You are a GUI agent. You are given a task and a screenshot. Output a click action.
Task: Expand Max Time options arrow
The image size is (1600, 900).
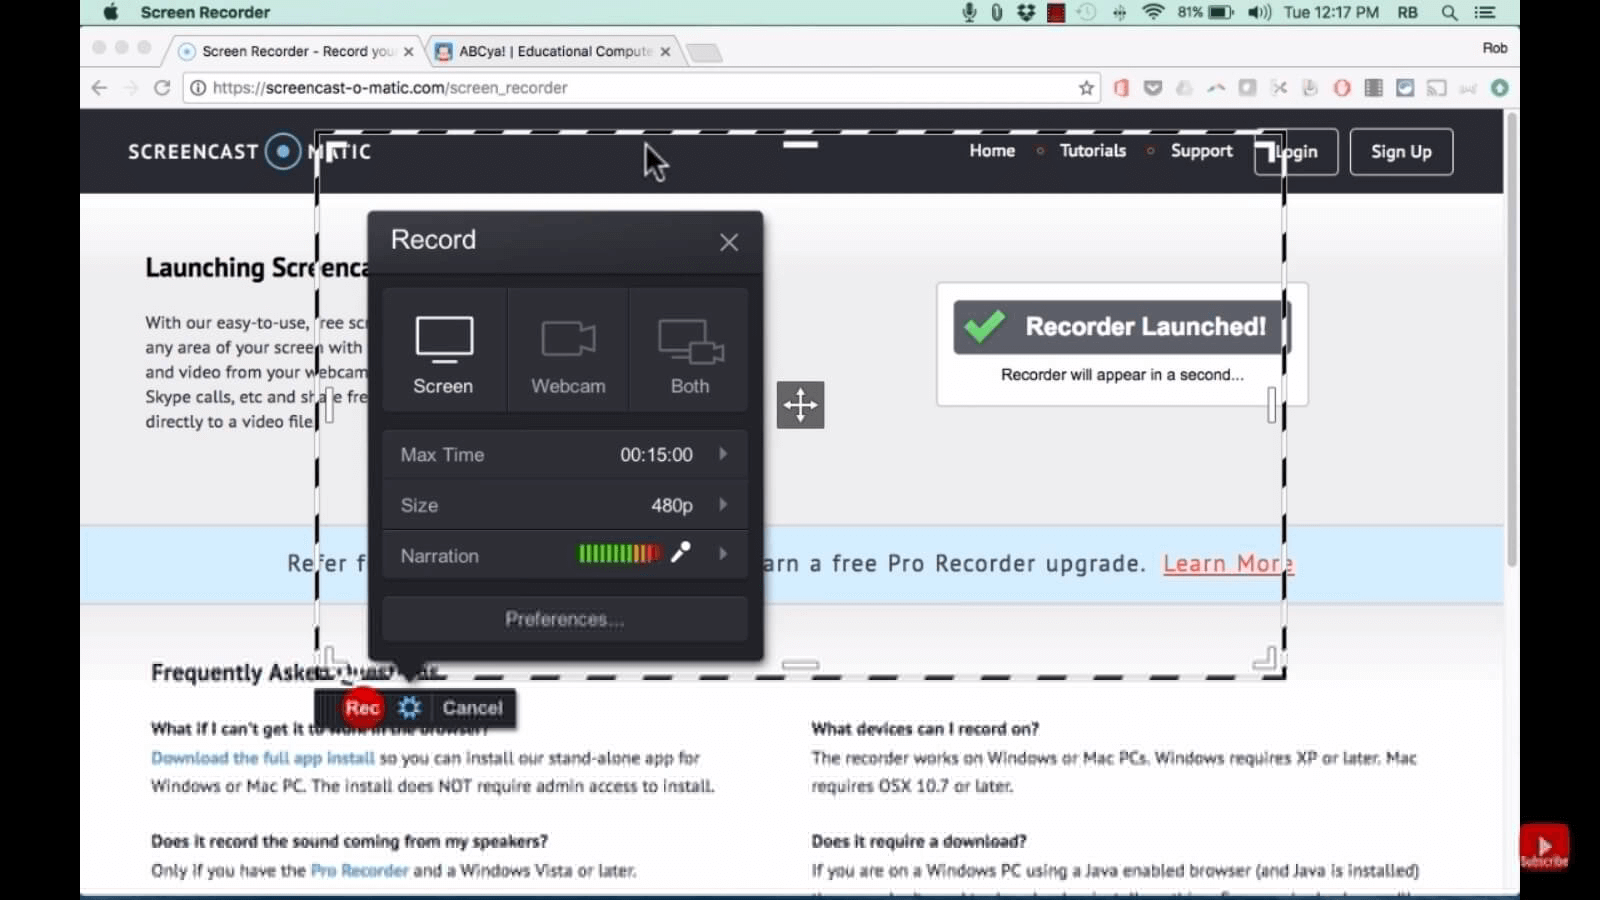(723, 454)
